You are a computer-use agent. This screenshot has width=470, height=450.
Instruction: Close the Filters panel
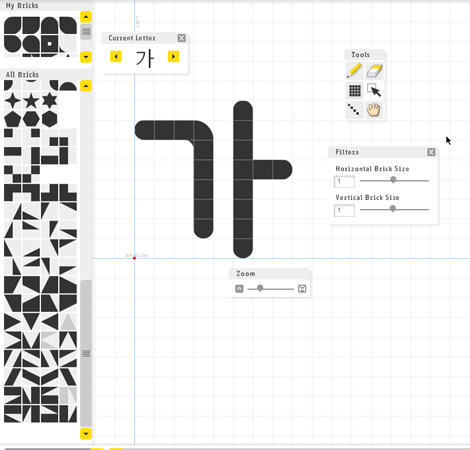[431, 152]
